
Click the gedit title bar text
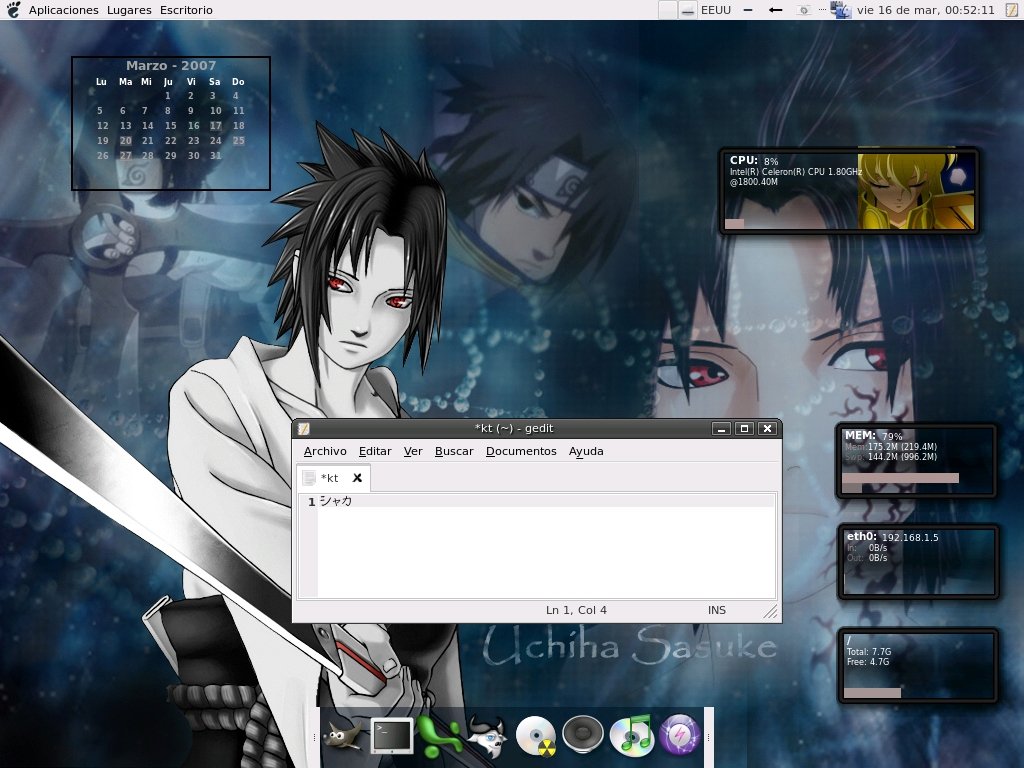coord(514,428)
